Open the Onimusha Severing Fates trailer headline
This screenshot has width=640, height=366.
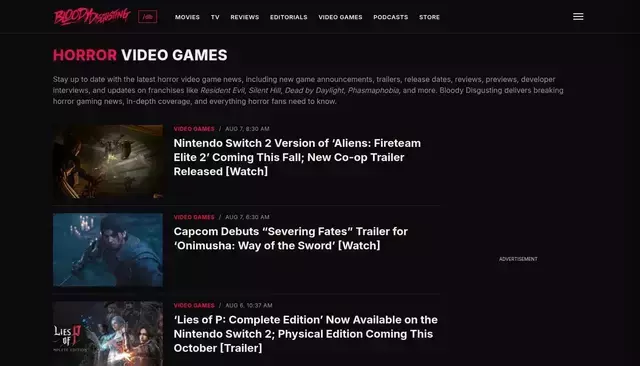291,238
